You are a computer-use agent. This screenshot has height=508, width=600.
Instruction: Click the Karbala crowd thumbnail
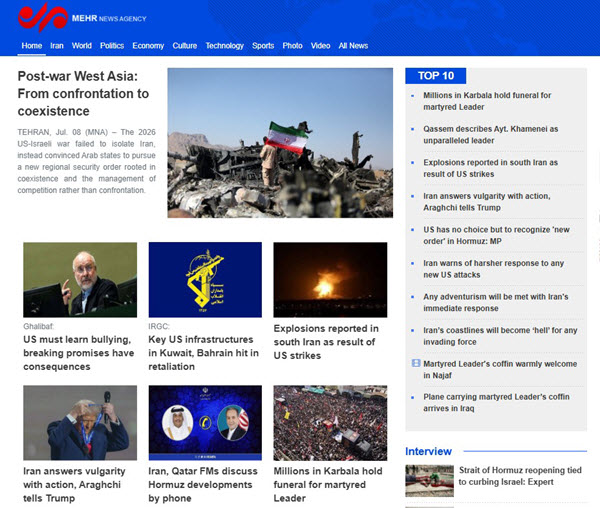[x=330, y=423]
